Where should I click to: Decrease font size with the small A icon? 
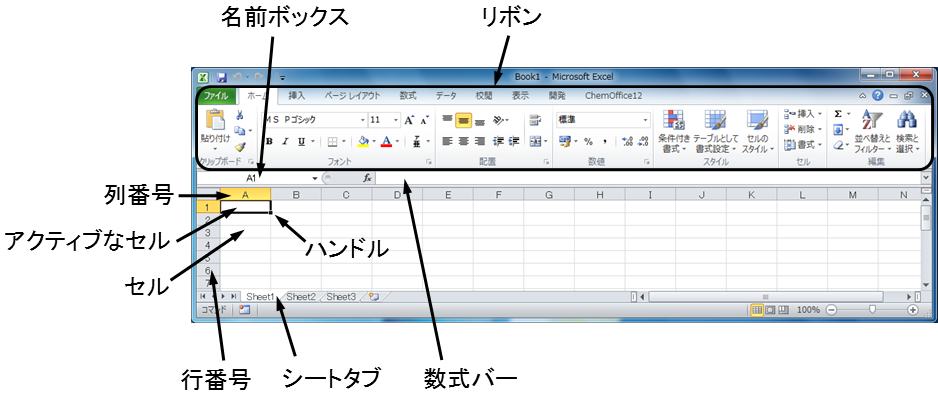(x=424, y=120)
